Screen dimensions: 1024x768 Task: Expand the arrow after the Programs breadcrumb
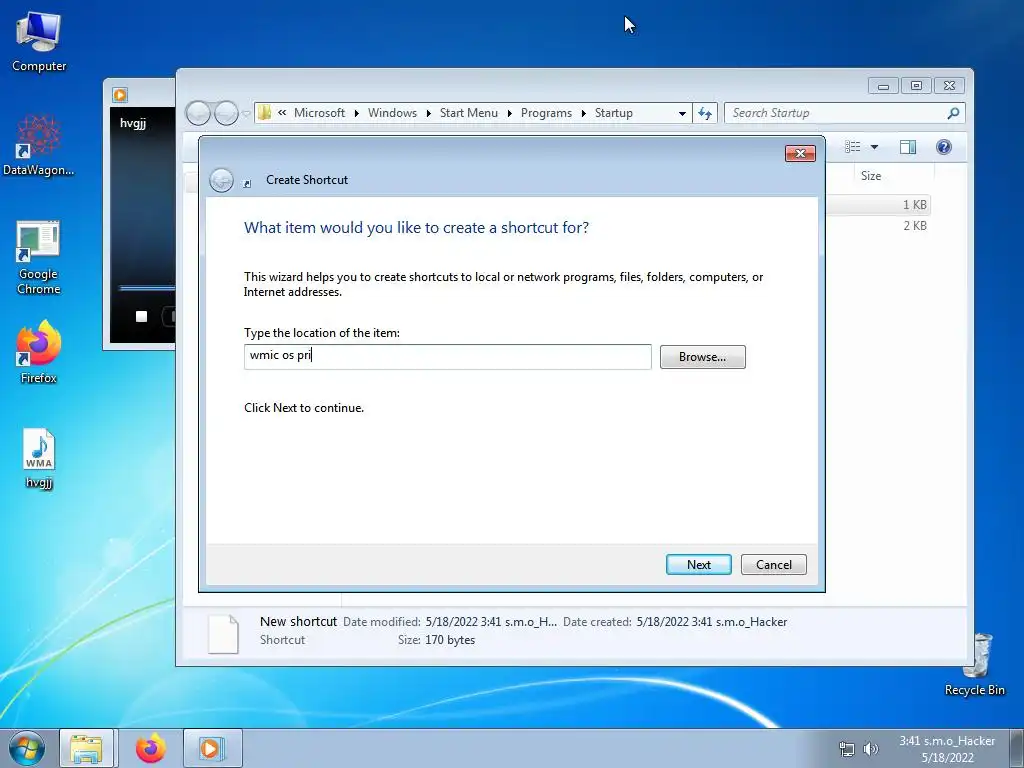point(583,114)
